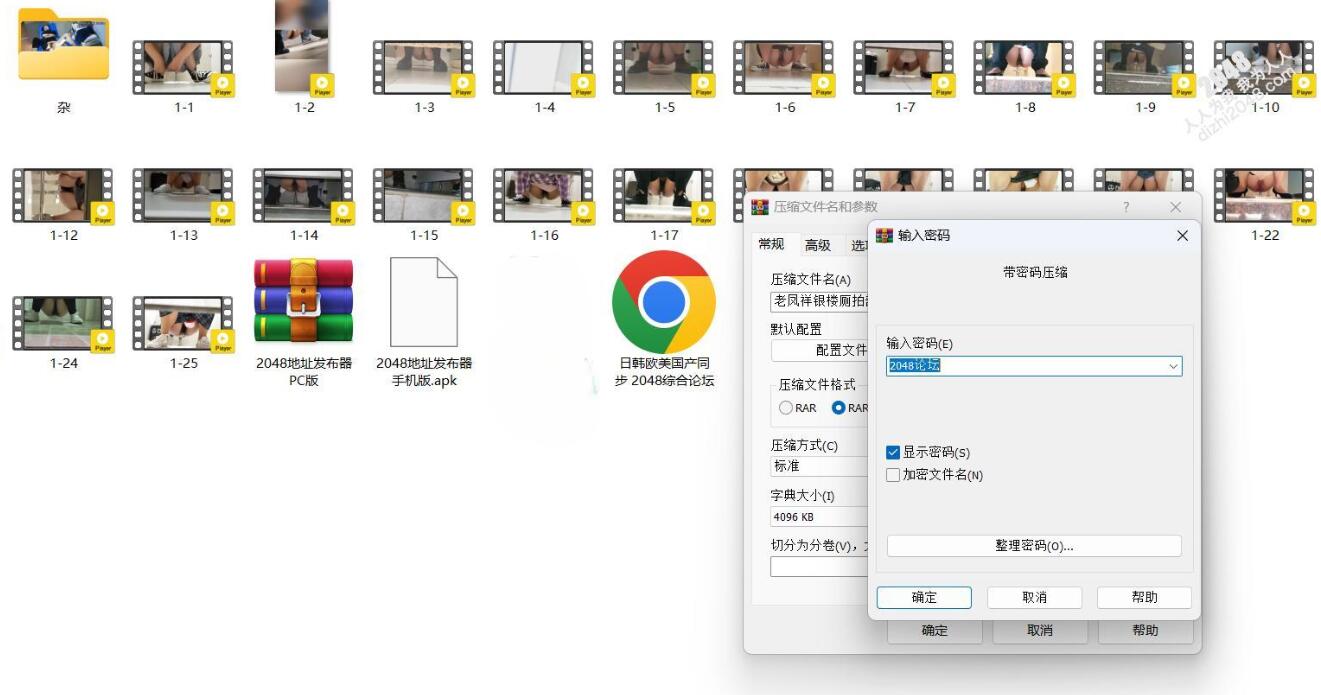Enable the 加密文件名 checkbox

click(893, 475)
